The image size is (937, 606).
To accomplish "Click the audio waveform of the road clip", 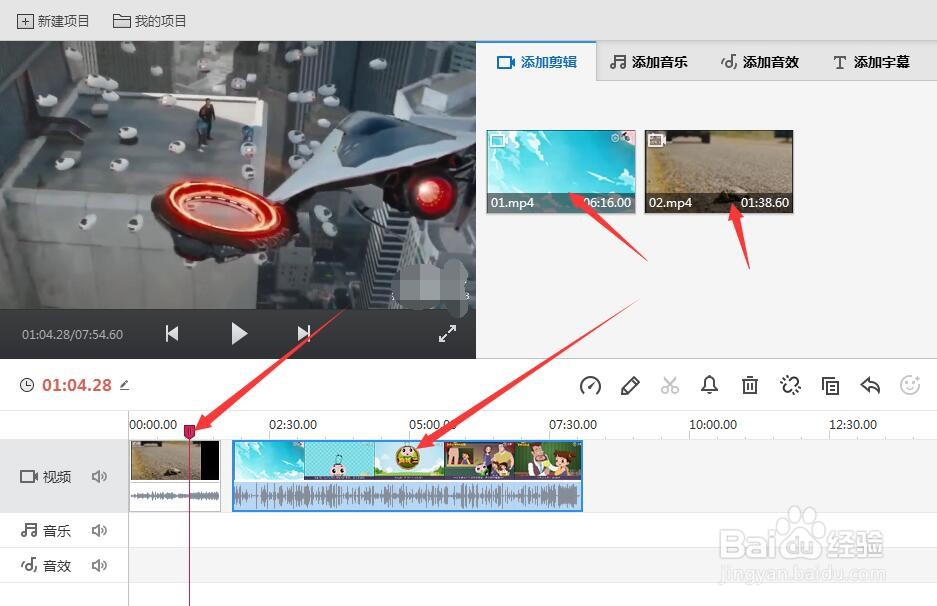I will (x=175, y=496).
